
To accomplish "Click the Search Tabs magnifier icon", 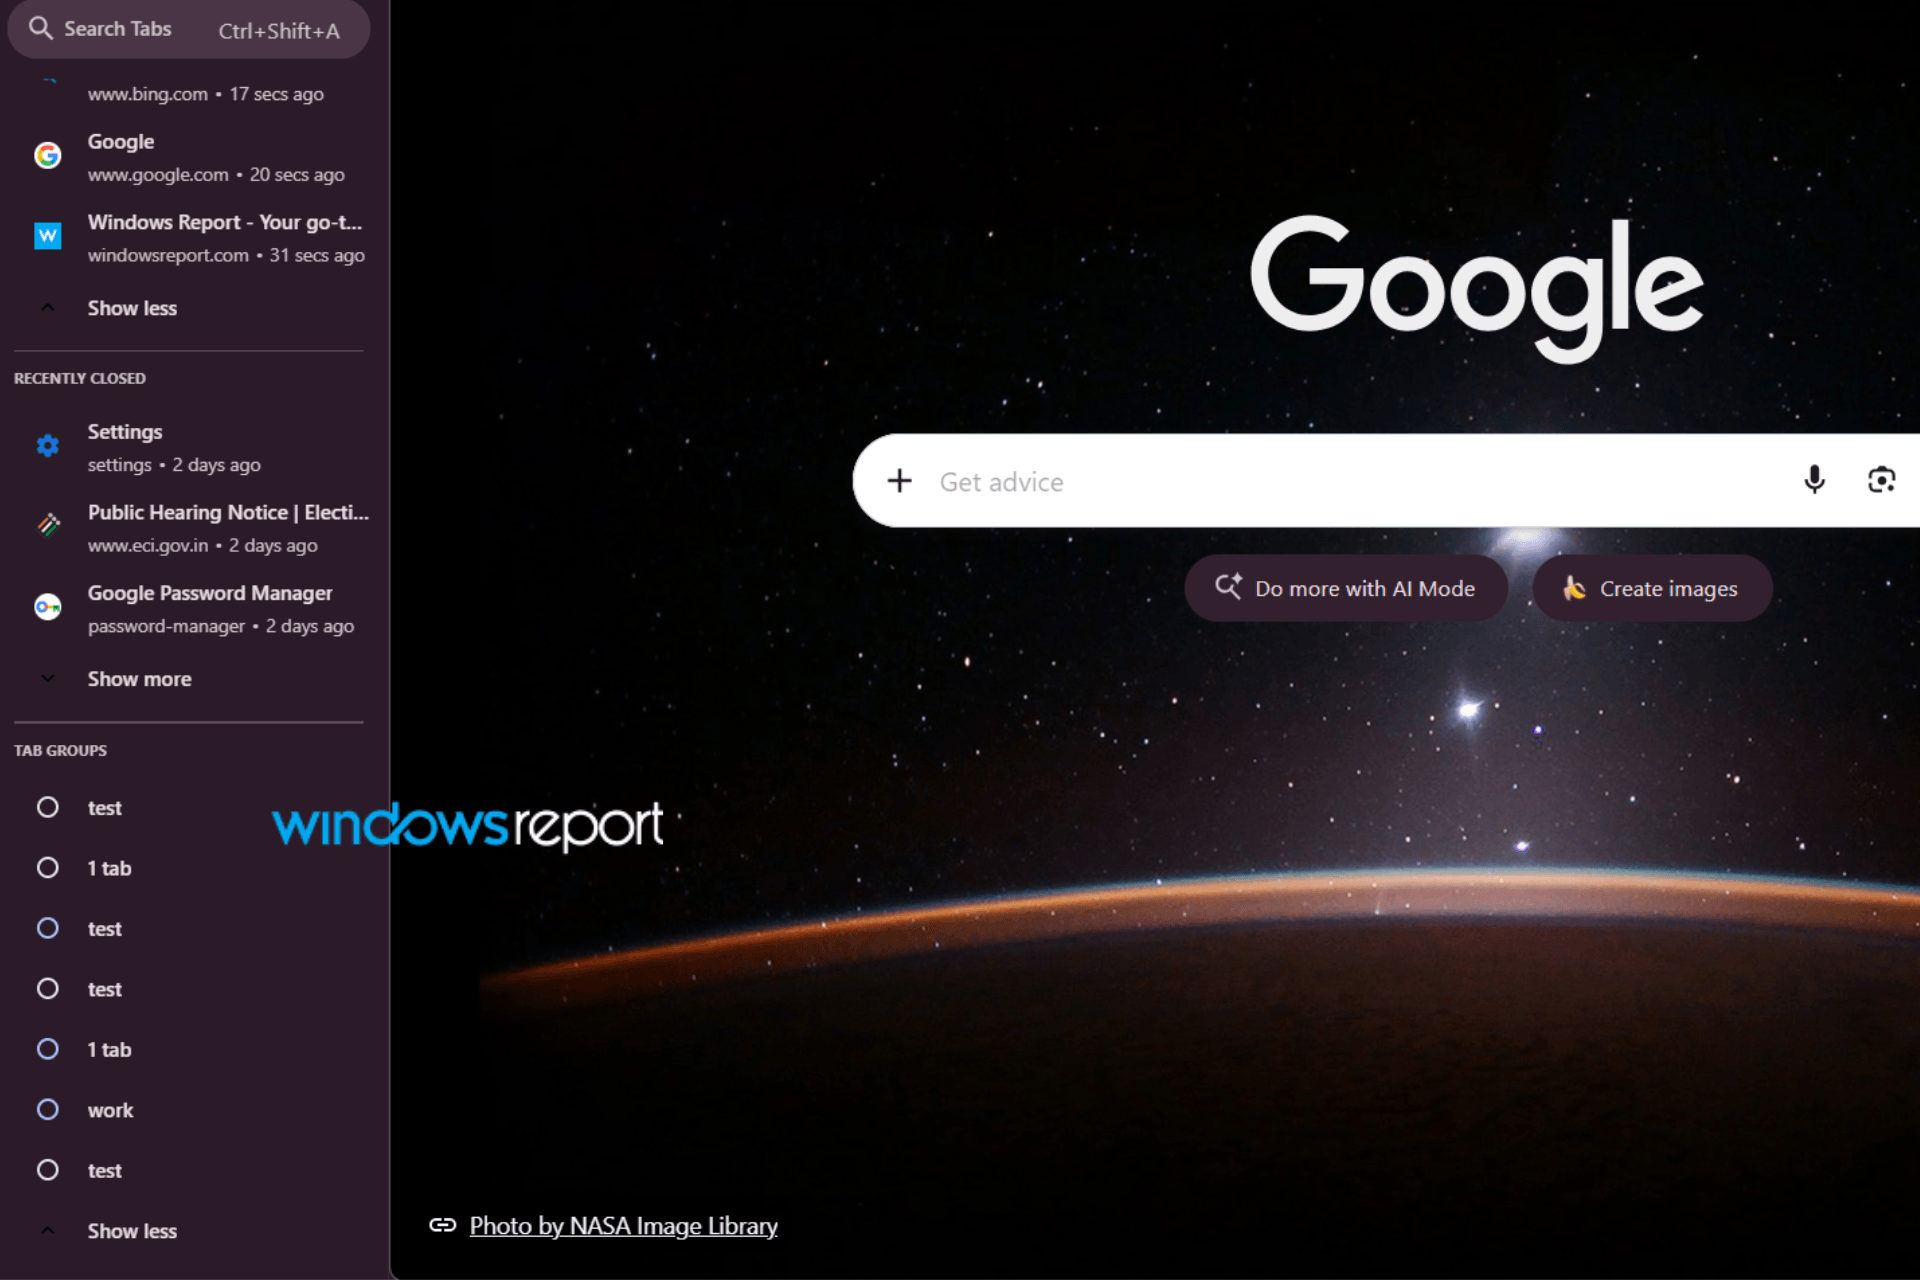I will coord(40,28).
